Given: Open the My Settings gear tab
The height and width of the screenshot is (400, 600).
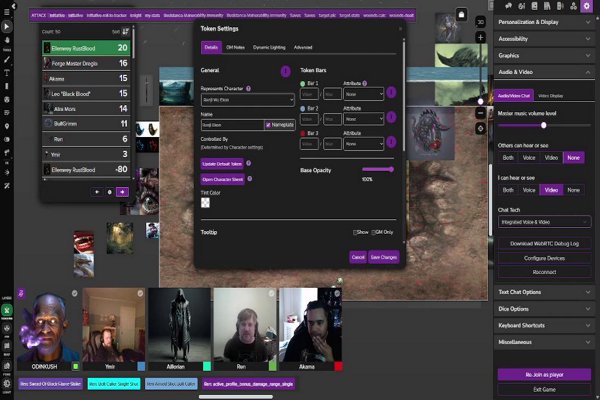Looking at the screenshot, I should click(x=587, y=6).
